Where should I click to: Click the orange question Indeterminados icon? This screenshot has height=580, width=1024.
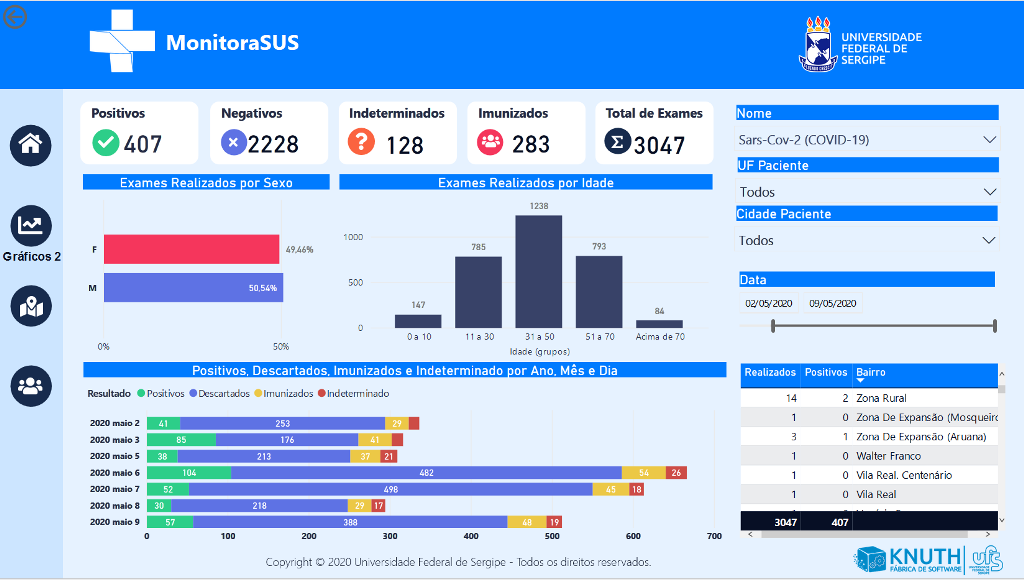point(361,142)
